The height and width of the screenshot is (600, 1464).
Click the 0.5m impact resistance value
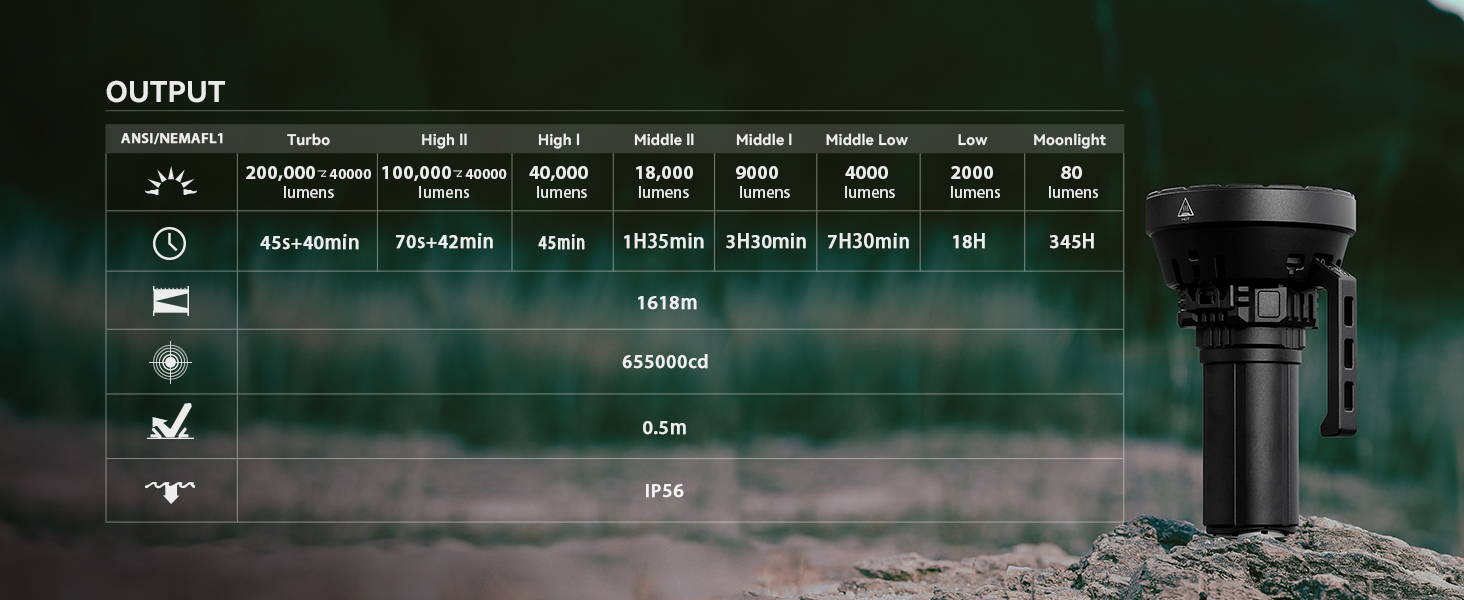(664, 428)
